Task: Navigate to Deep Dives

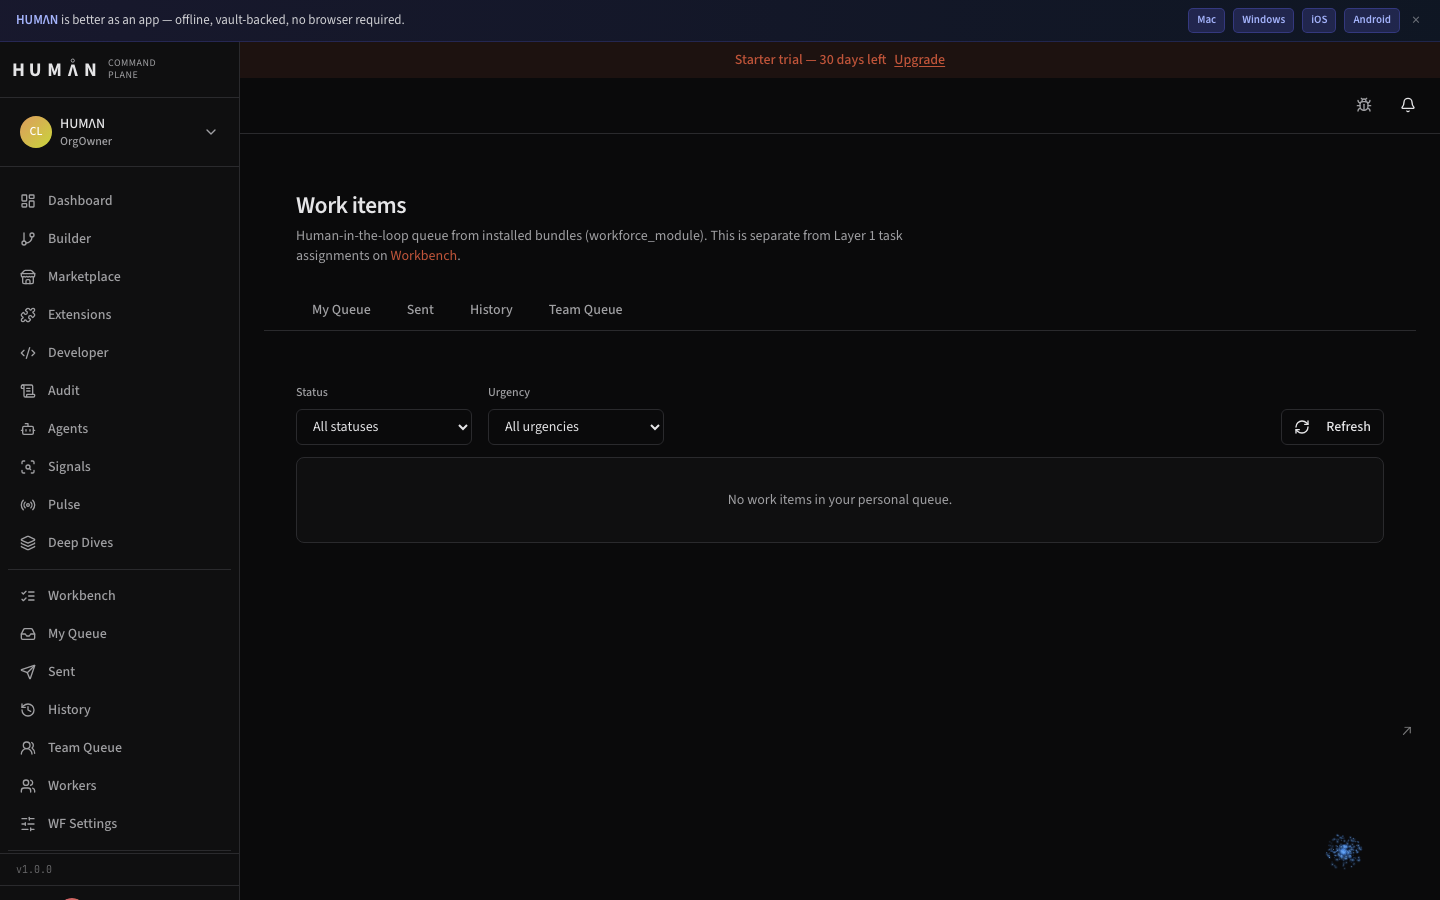Action: point(120,543)
